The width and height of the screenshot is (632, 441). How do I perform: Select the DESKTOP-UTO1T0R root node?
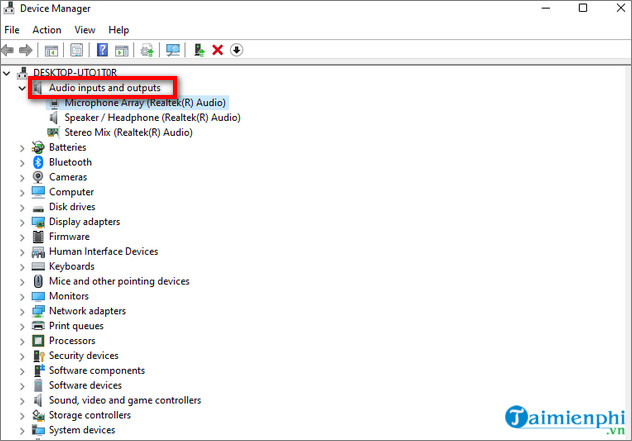point(74,73)
